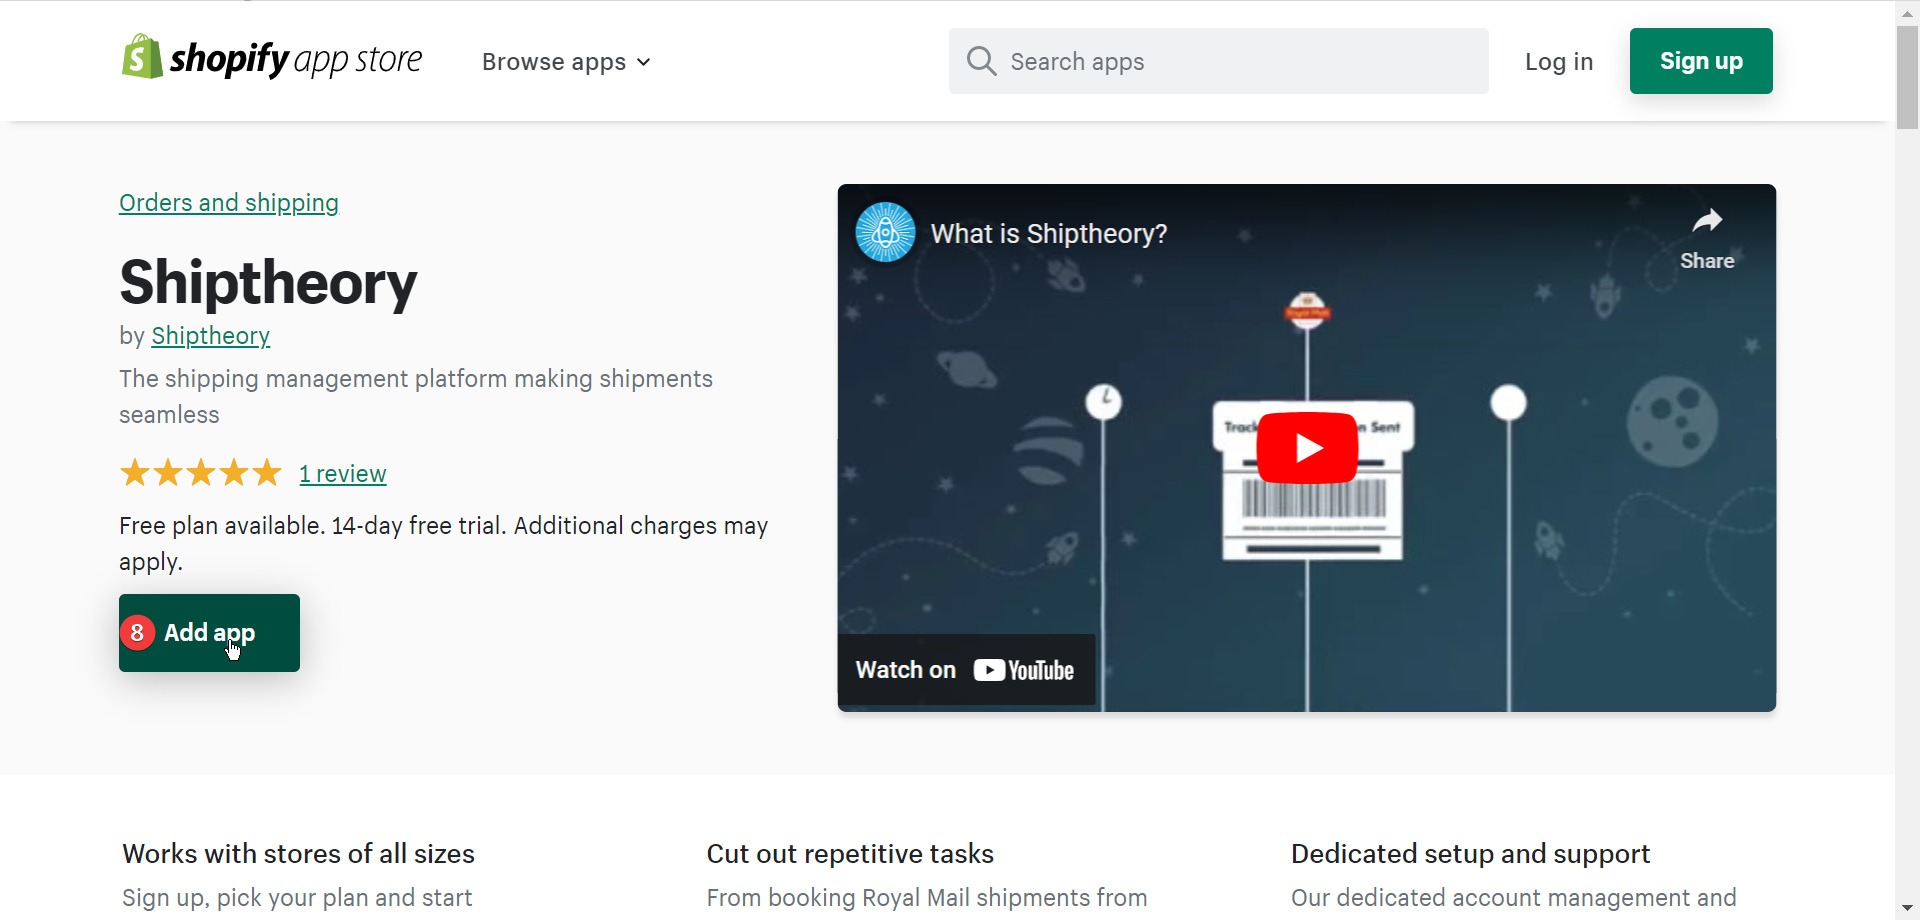
Task: Click the Shiptheory app title heading
Action: pos(268,283)
